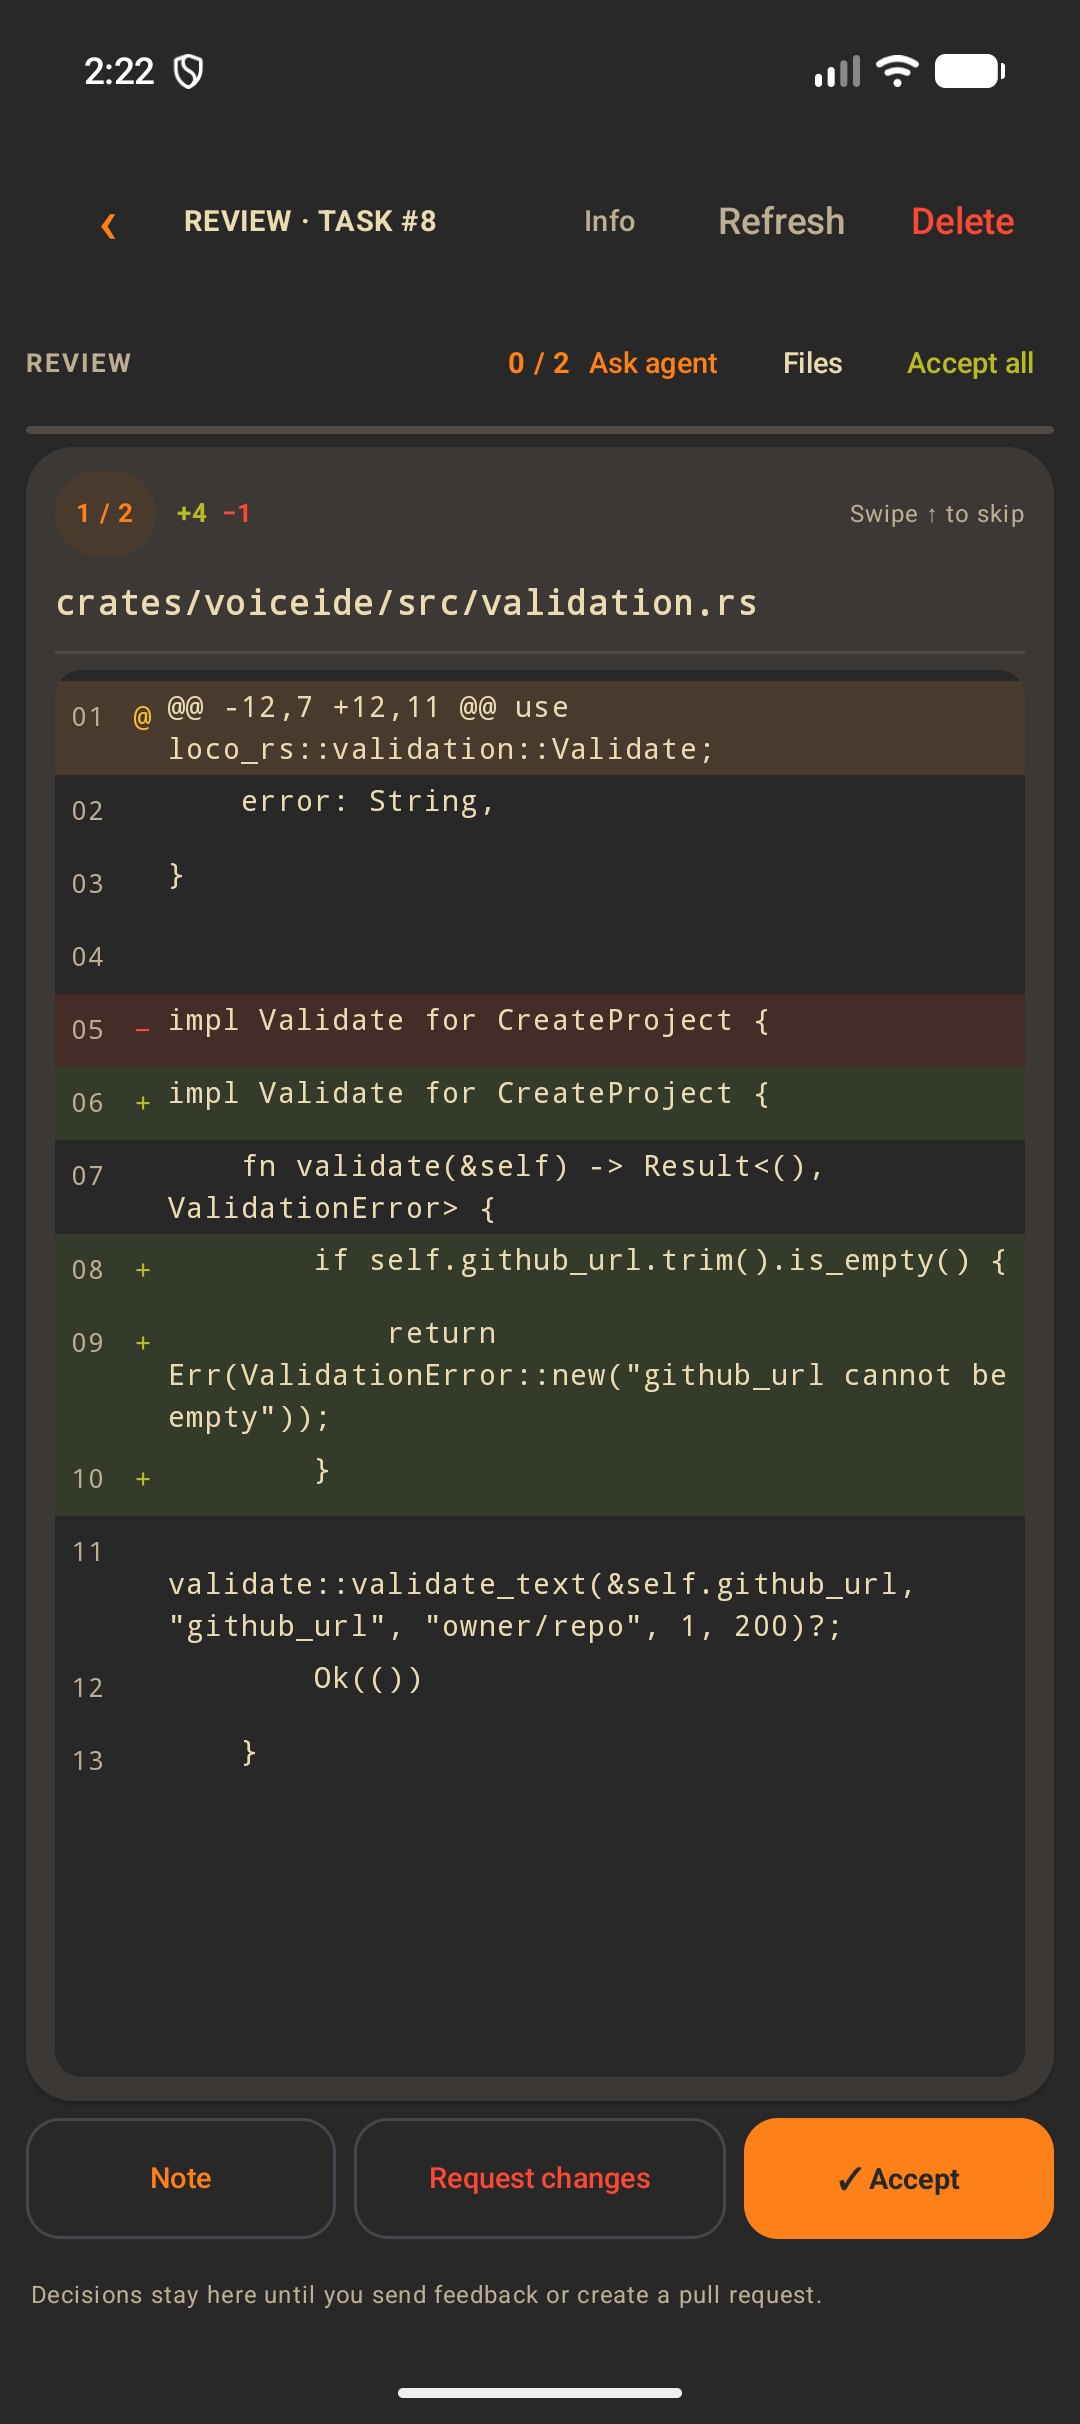Viewport: 1080px width, 2424px height.
Task: Tap the cellular signal bars
Action: [838, 72]
